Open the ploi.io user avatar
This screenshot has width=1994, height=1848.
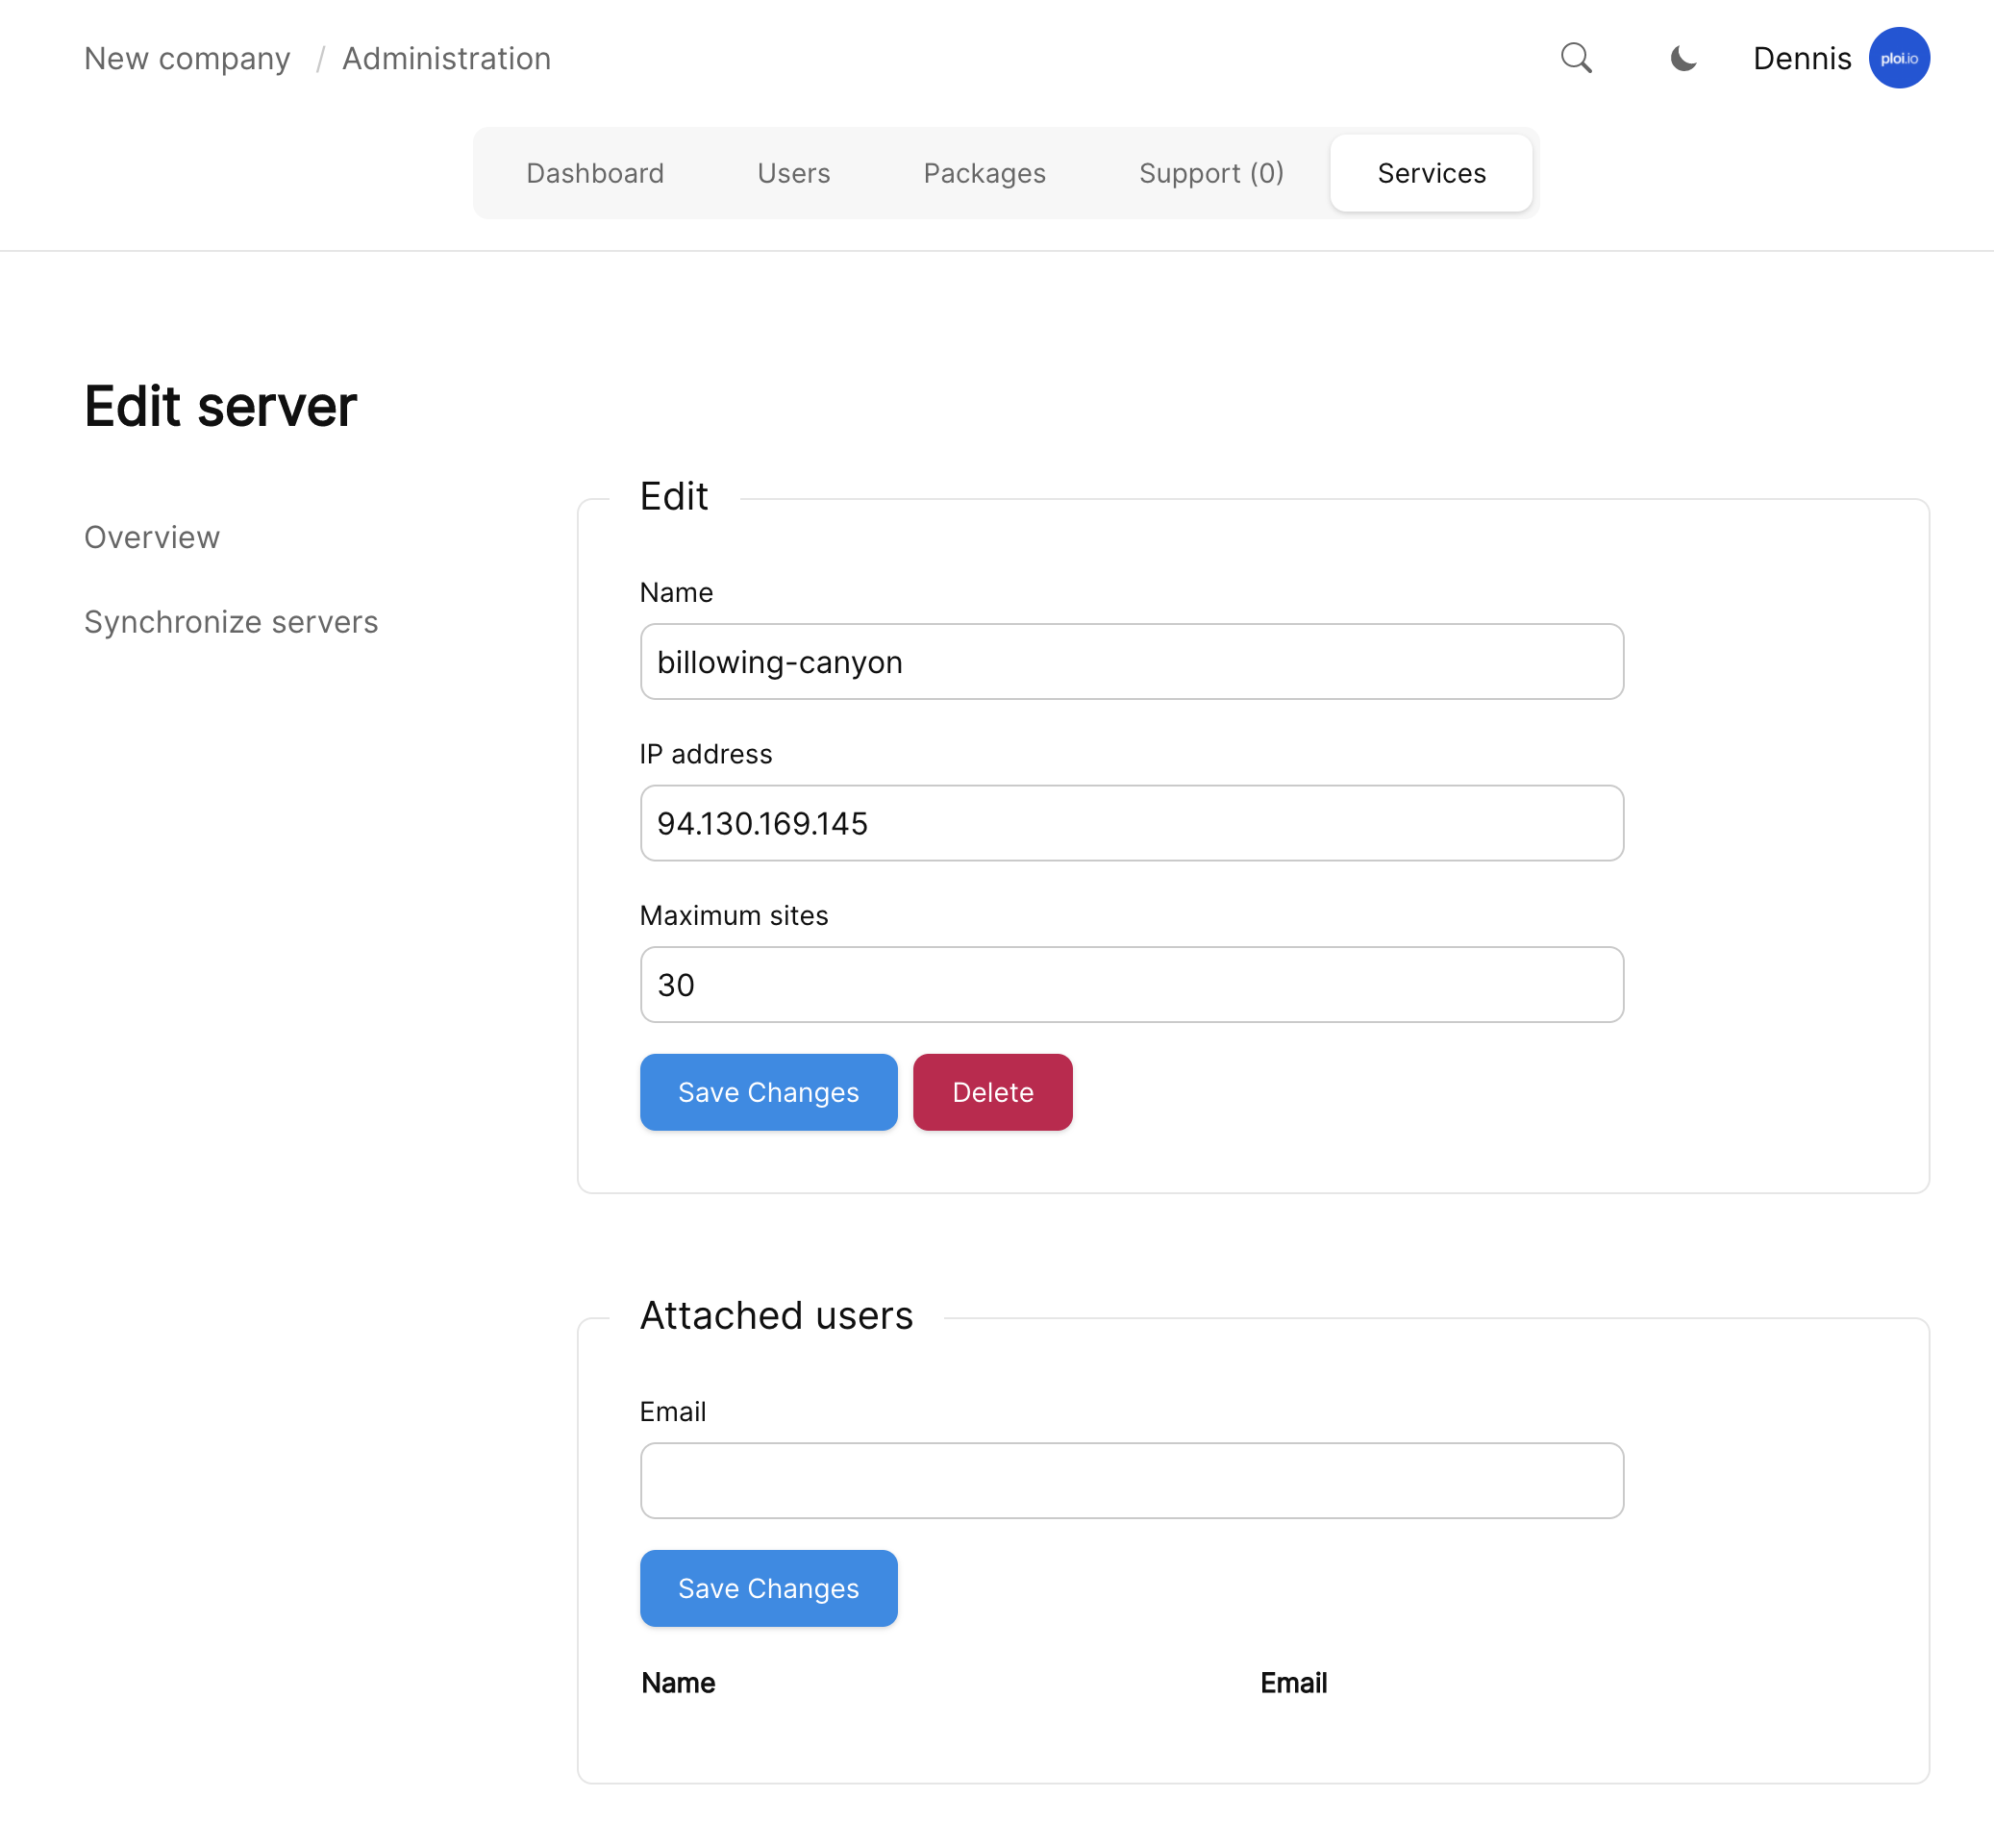pos(1898,58)
